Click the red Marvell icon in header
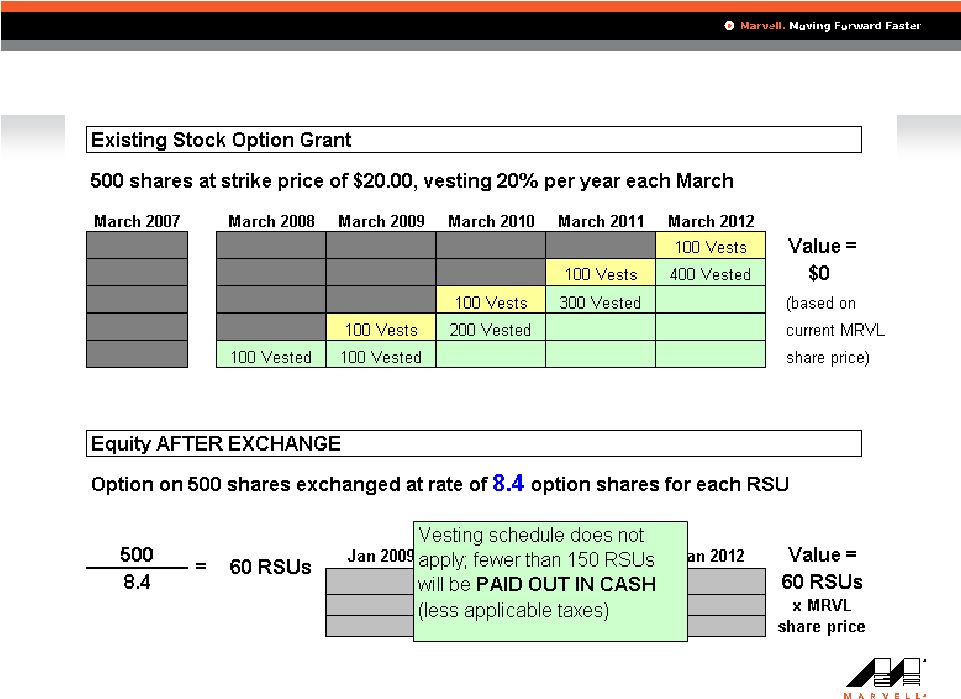This screenshot has height=699, width=961. [x=730, y=26]
